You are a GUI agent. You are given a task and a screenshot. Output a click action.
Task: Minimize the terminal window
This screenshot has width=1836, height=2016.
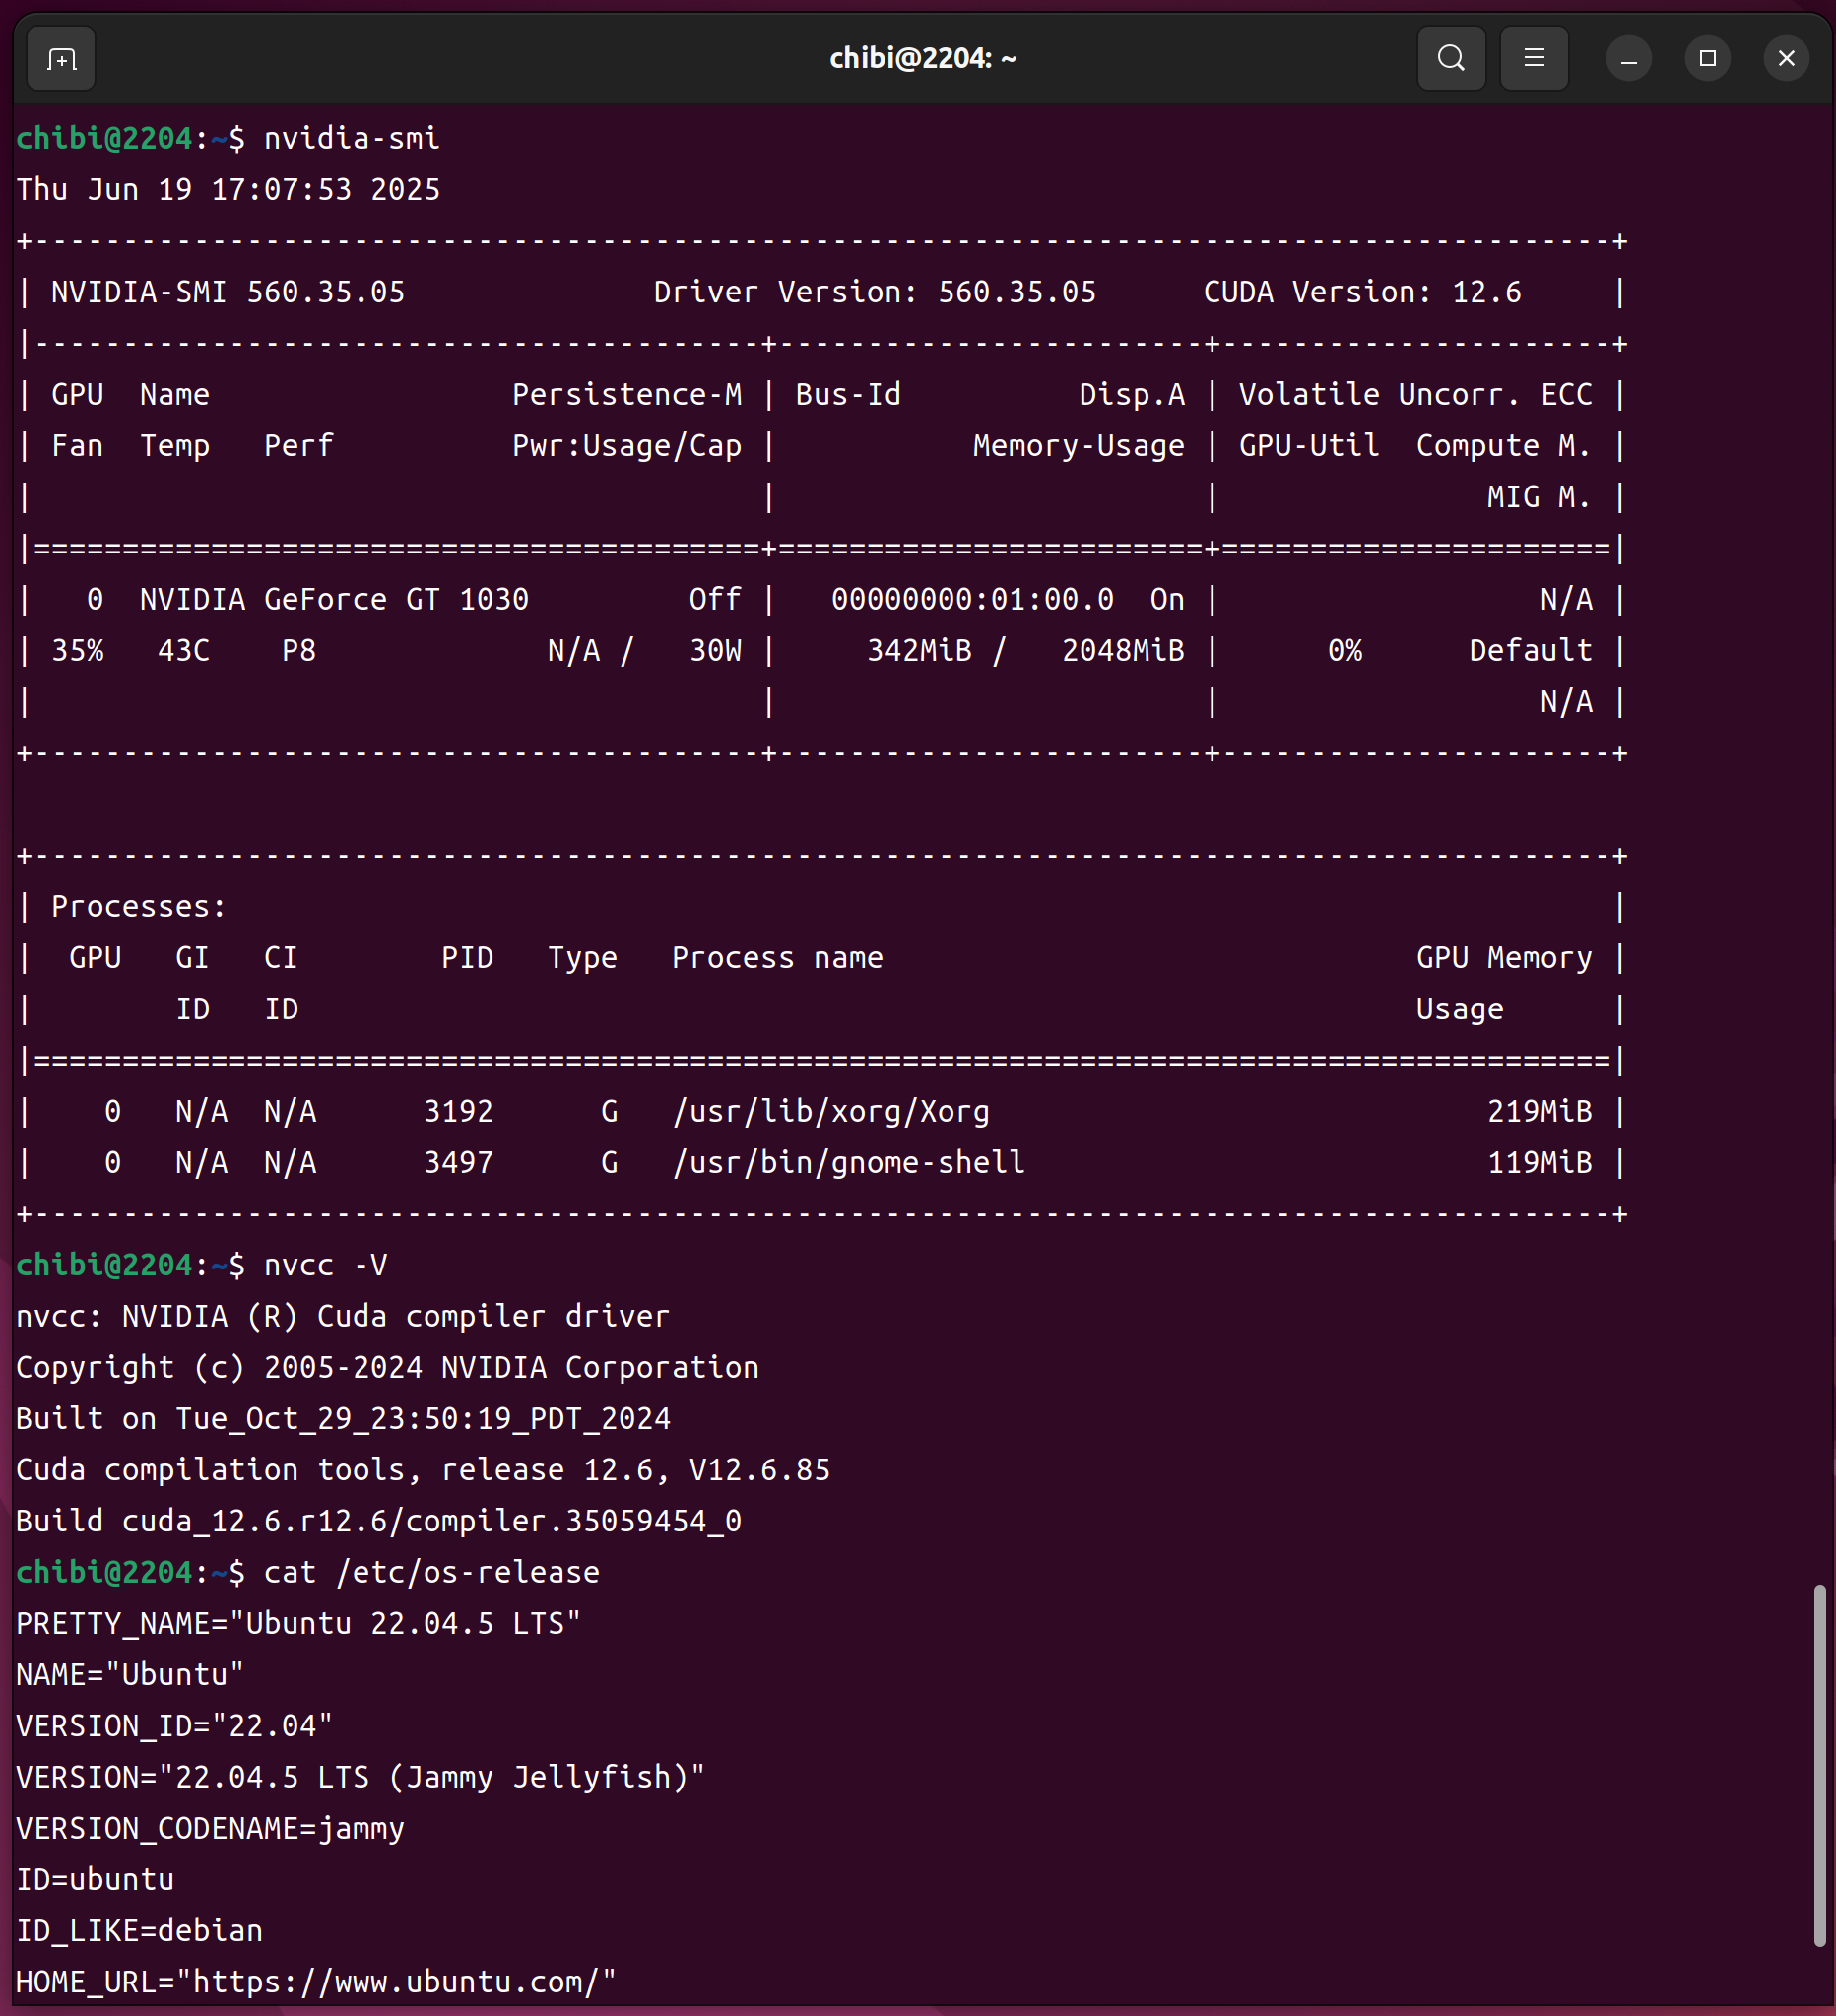coord(1628,59)
